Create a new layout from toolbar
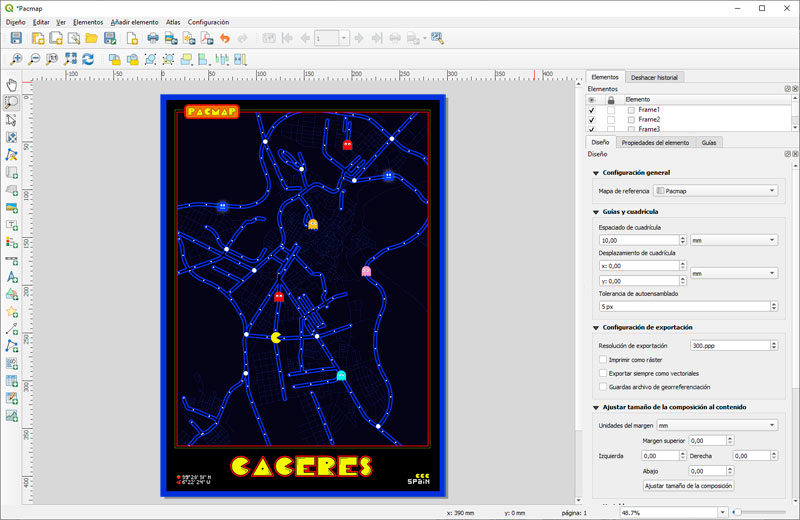 point(38,38)
